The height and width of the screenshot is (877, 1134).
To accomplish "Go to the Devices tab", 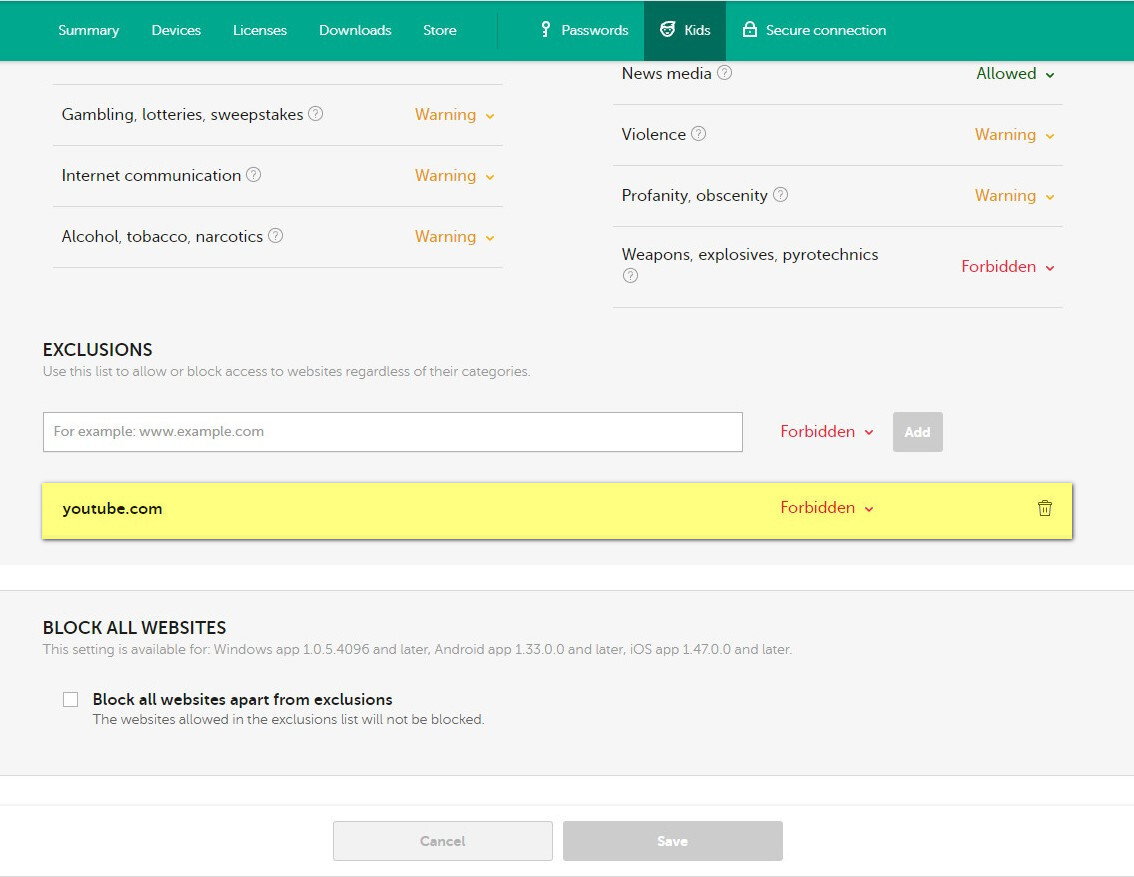I will pyautogui.click(x=176, y=30).
